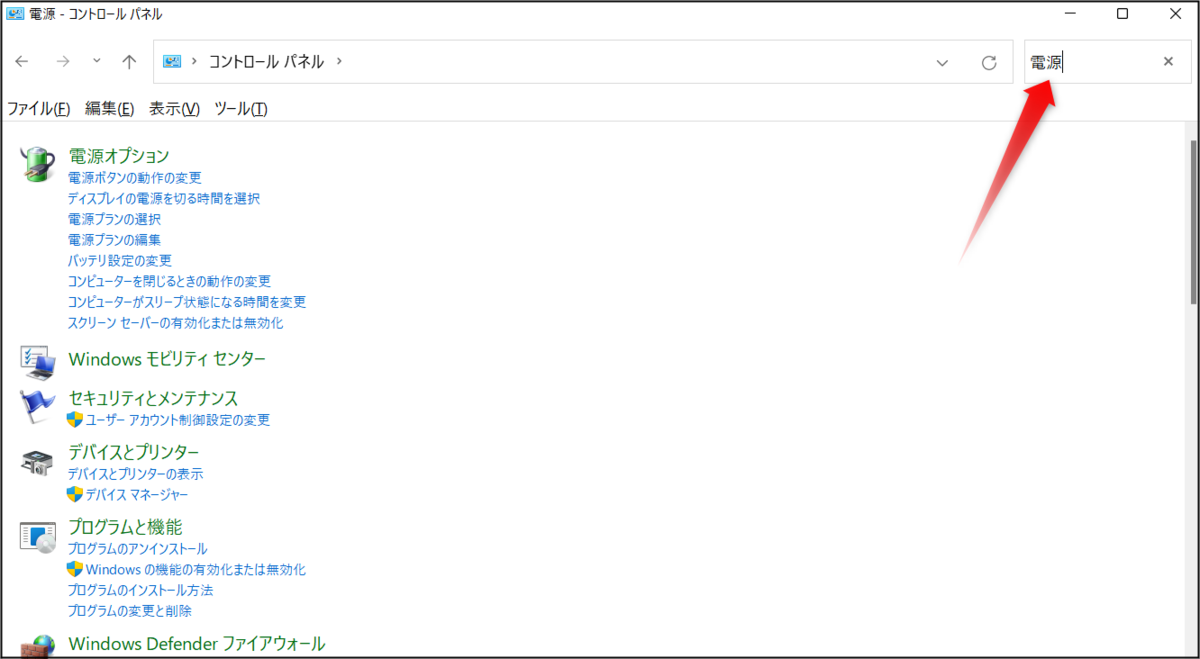Open デバイスとプリンターの表示 link
The width and height of the screenshot is (1200, 659).
coord(135,473)
